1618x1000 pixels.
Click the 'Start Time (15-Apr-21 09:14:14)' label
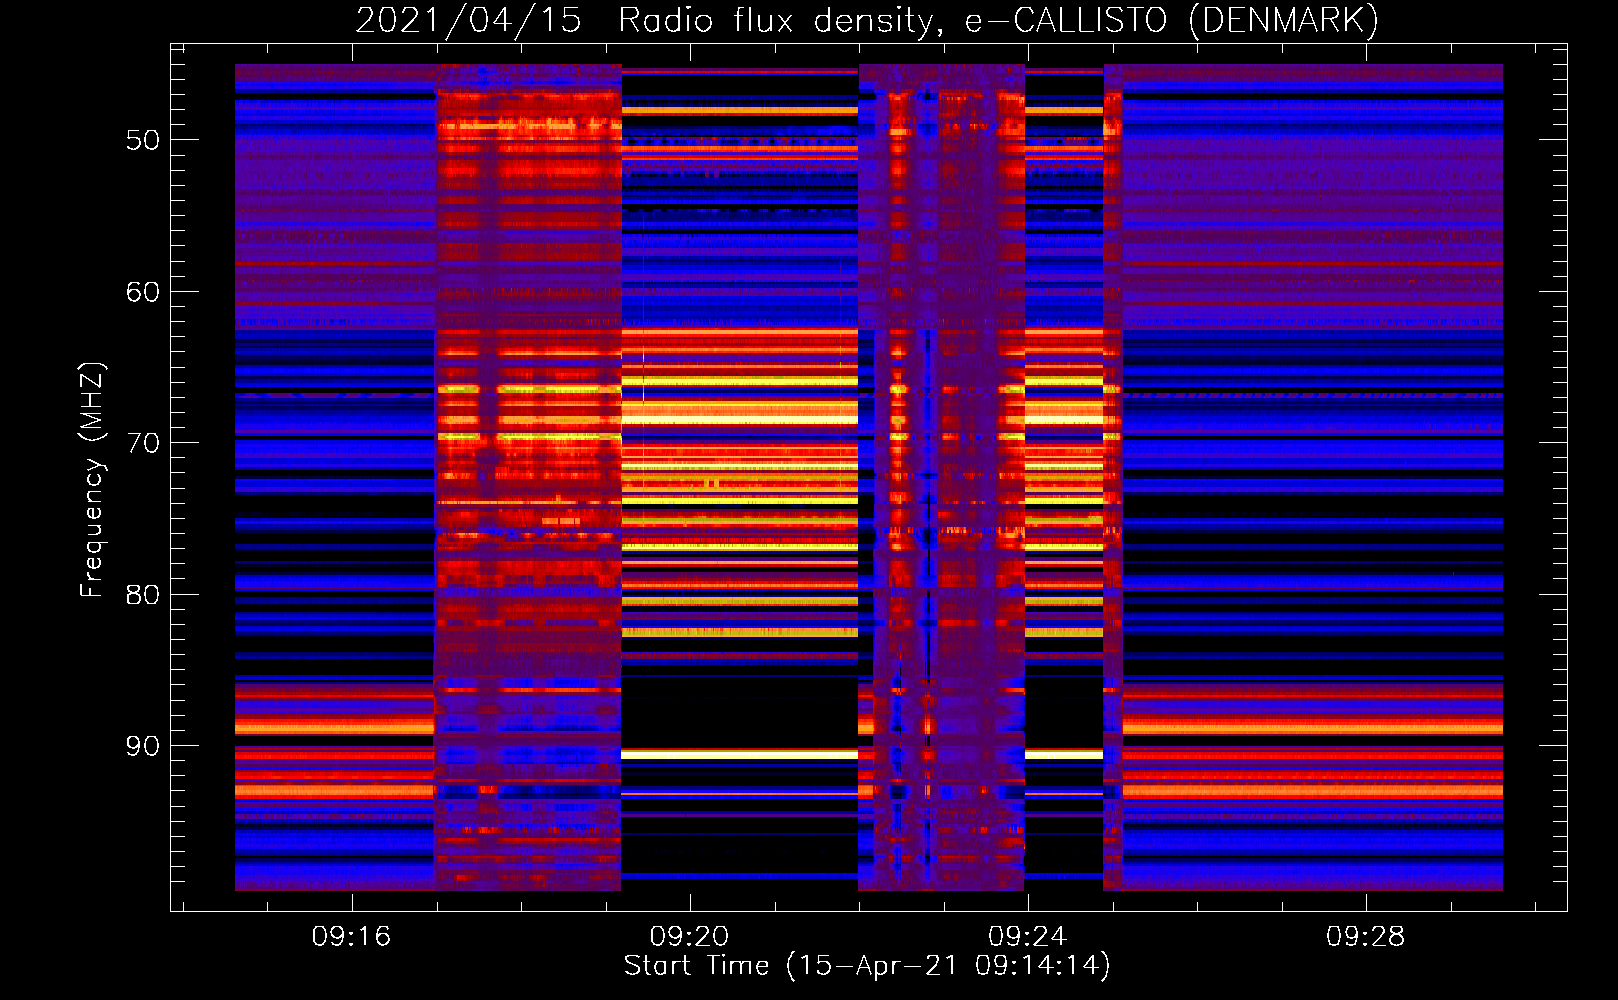pos(867,966)
